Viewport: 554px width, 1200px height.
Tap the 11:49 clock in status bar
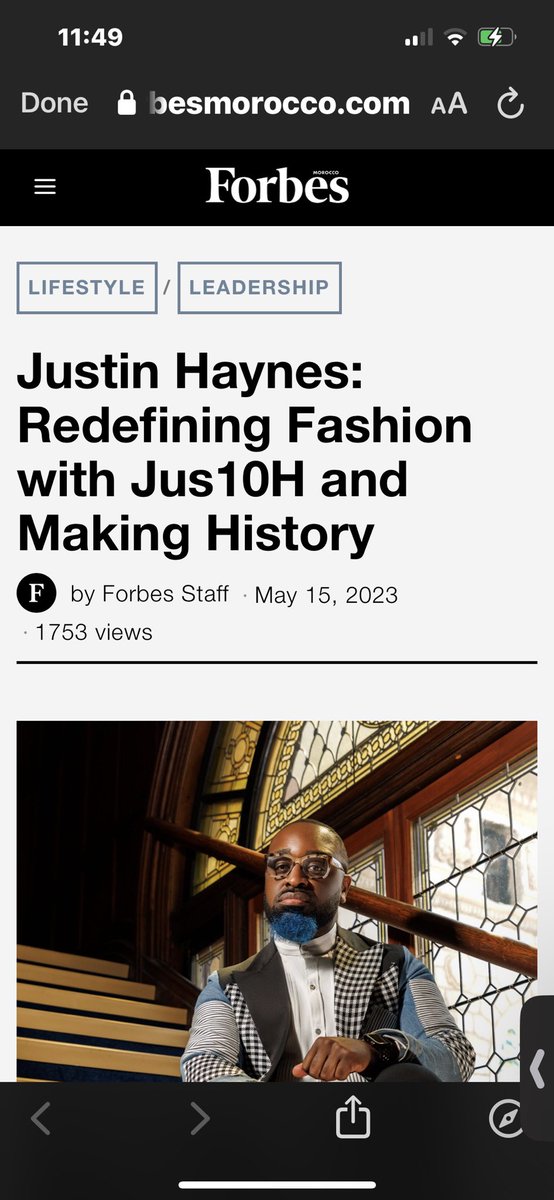coord(90,38)
